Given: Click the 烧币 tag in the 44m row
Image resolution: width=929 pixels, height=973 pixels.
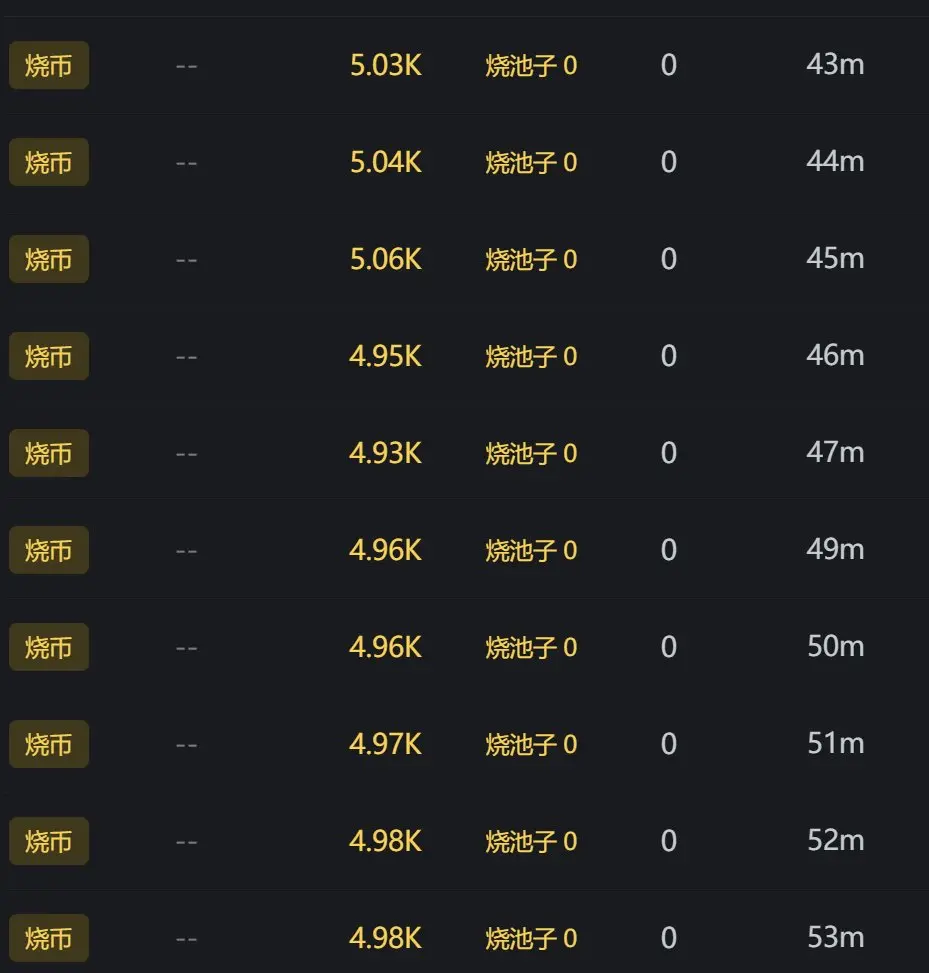Looking at the screenshot, I should 49,162.
